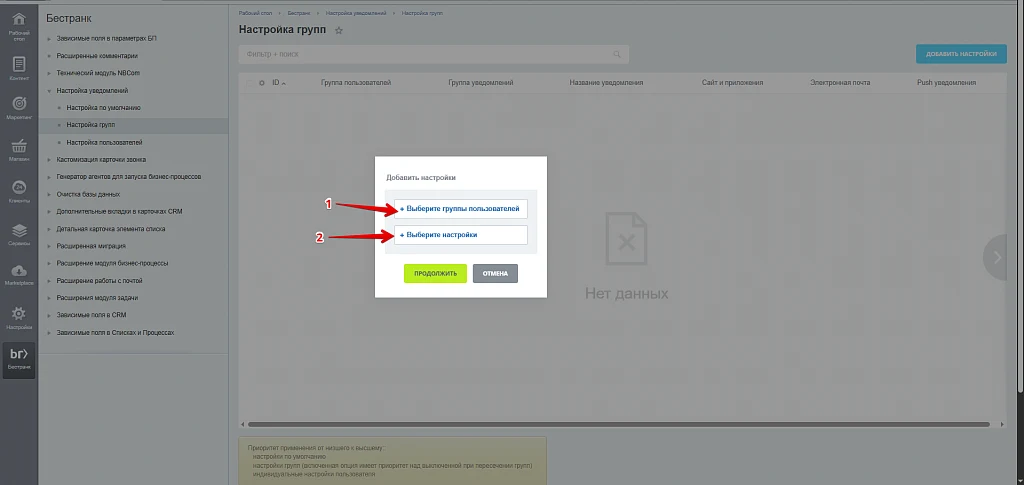This screenshot has height=485, width=1024.
Task: Open Зависимые поля в Списках и Процессах
Action: (x=115, y=332)
